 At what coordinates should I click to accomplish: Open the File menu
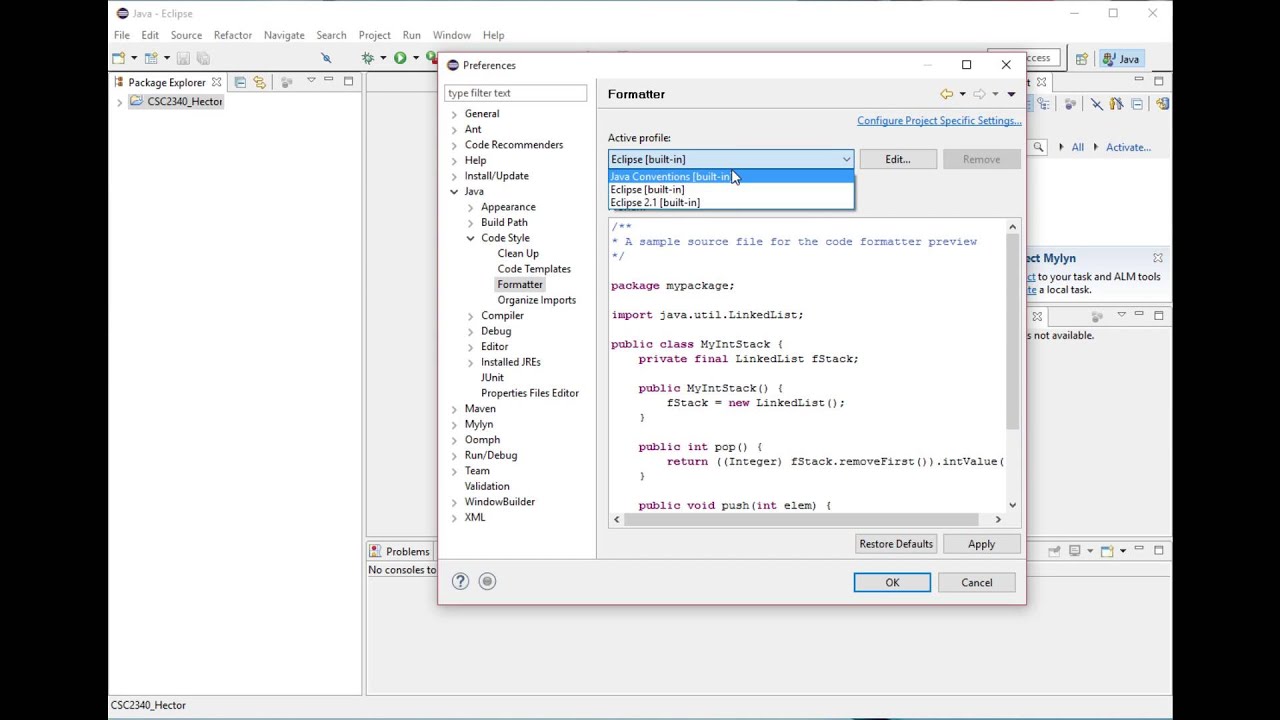click(121, 35)
